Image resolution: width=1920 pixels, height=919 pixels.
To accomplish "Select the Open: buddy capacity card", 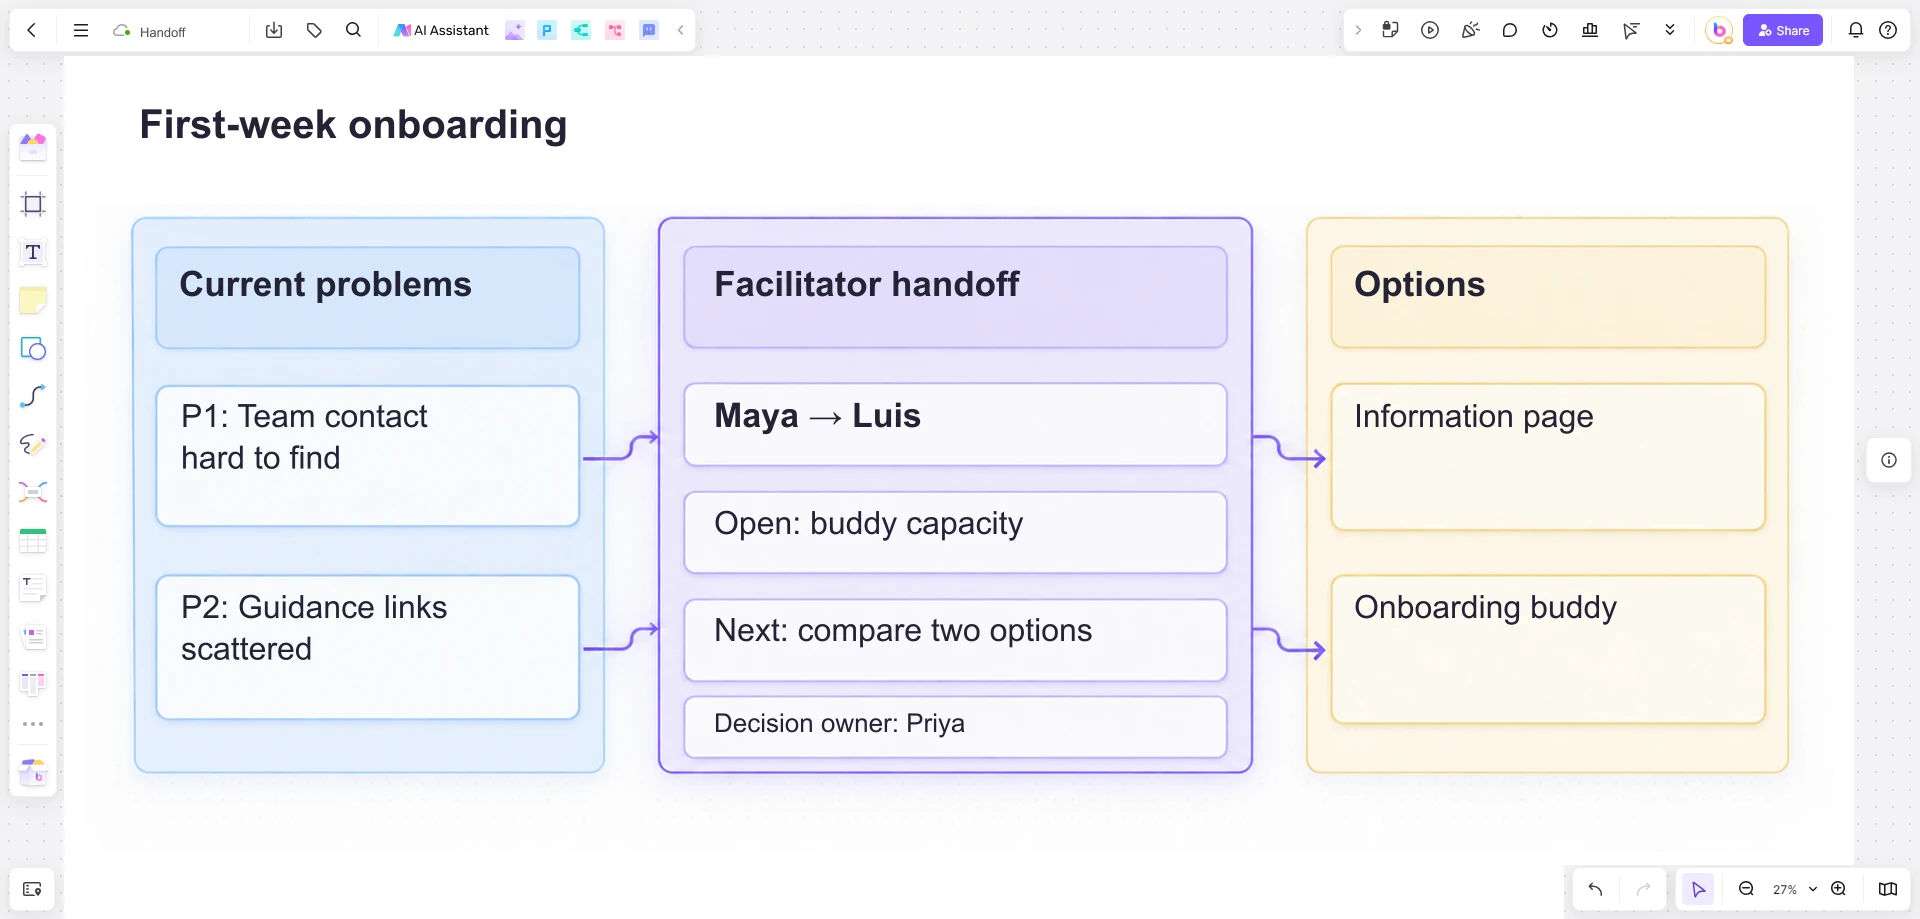I will coord(955,532).
